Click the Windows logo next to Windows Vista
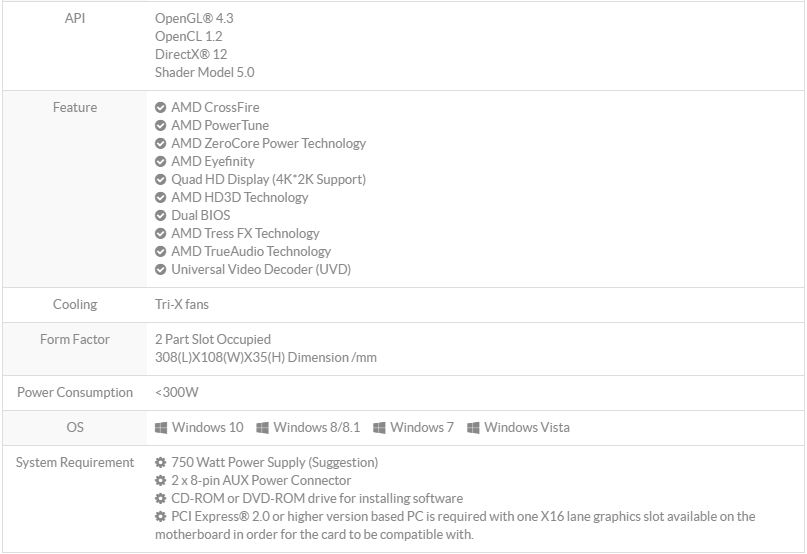This screenshot has height=554, width=807. click(x=473, y=428)
